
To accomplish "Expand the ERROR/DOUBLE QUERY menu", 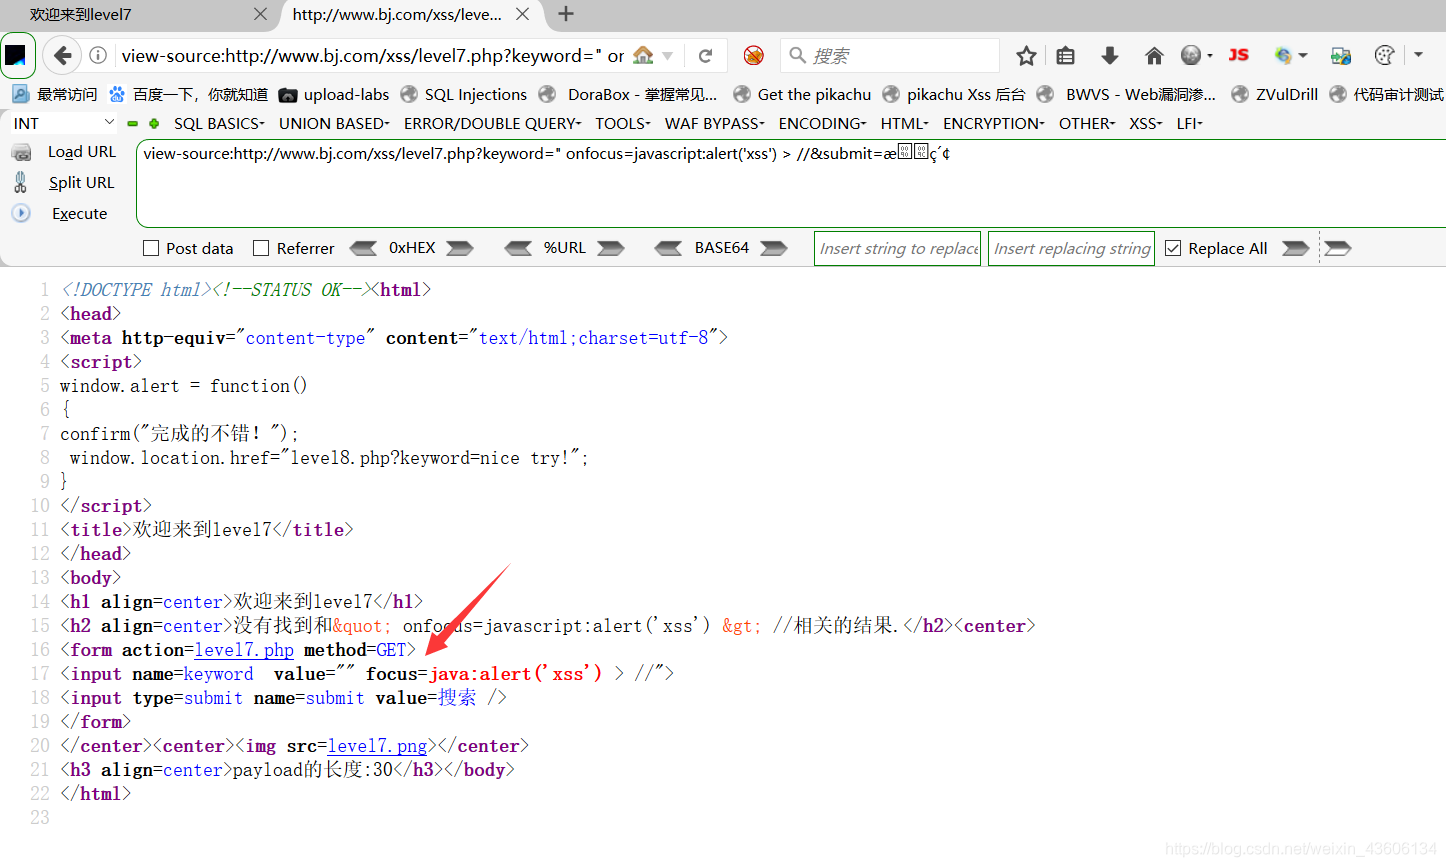I will pos(493,123).
